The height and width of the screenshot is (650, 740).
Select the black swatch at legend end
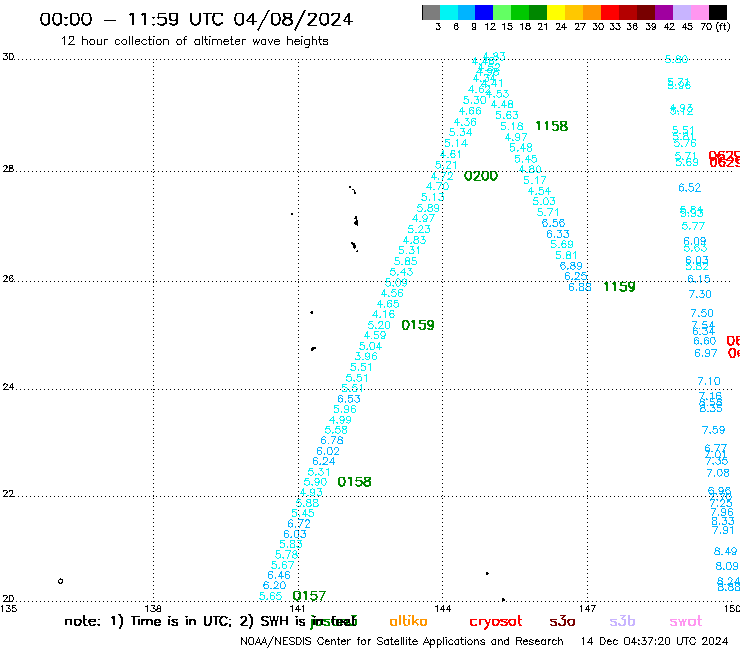click(x=717, y=12)
